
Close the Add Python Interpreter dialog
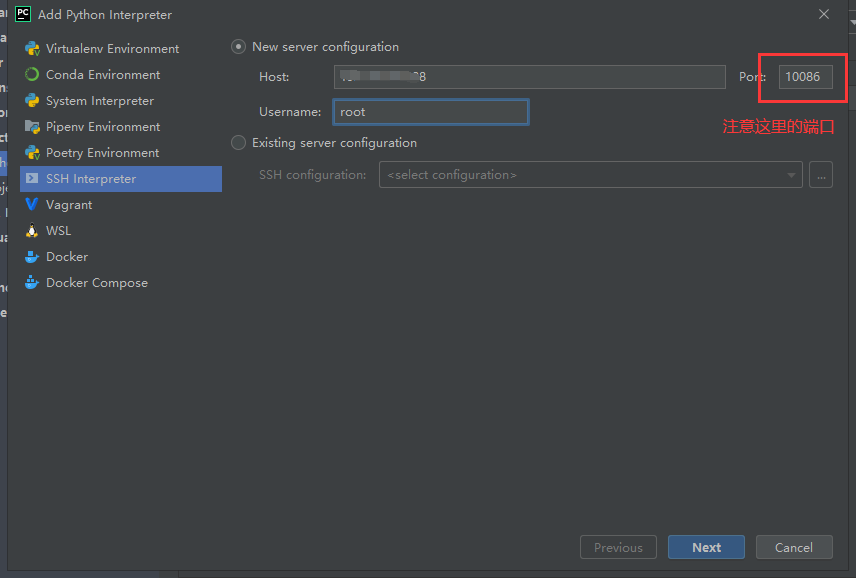tap(824, 14)
